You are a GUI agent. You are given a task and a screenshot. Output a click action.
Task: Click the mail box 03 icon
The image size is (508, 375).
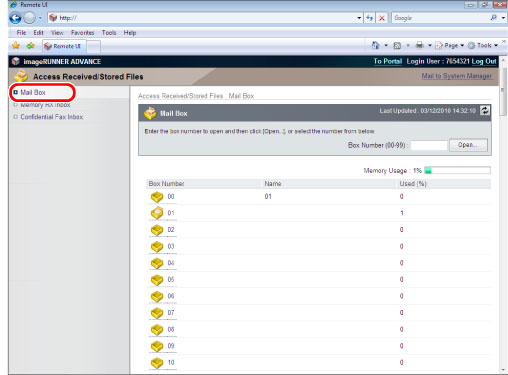[x=157, y=246]
